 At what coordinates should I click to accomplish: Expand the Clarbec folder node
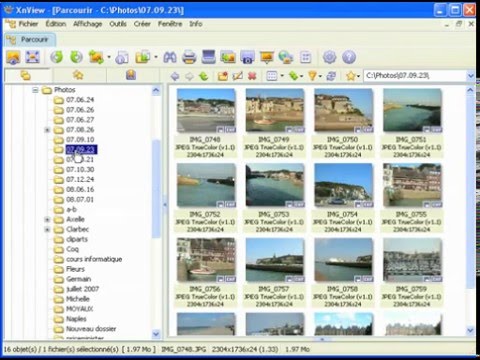[47, 229]
